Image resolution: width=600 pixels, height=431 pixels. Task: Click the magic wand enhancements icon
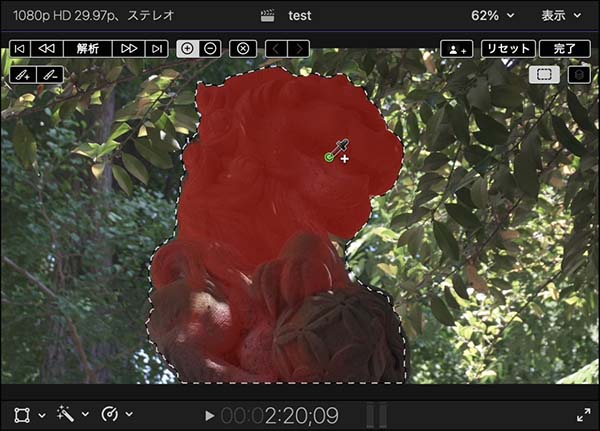pyautogui.click(x=65, y=414)
